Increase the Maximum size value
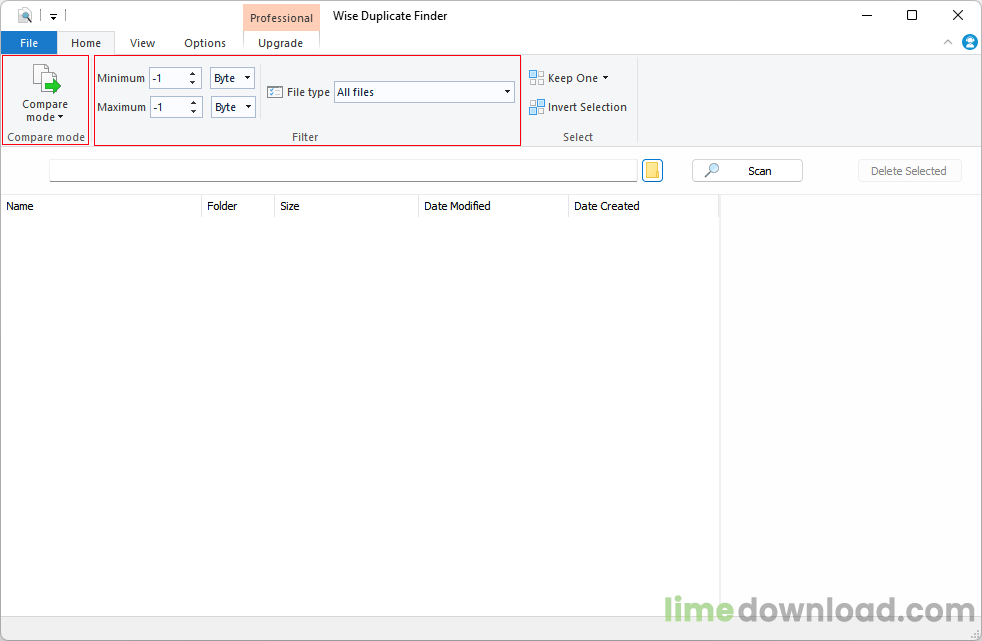The width and height of the screenshot is (982, 641). tap(194, 103)
